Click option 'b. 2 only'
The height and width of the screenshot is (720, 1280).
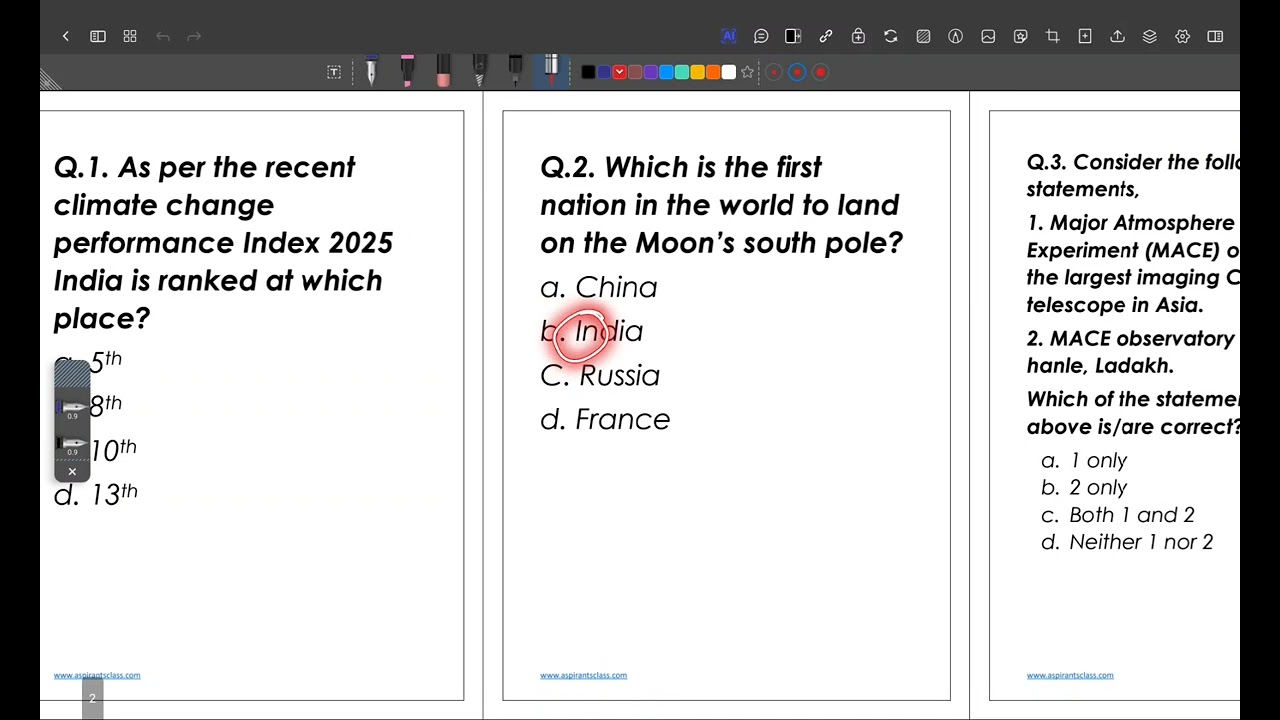coord(1084,488)
